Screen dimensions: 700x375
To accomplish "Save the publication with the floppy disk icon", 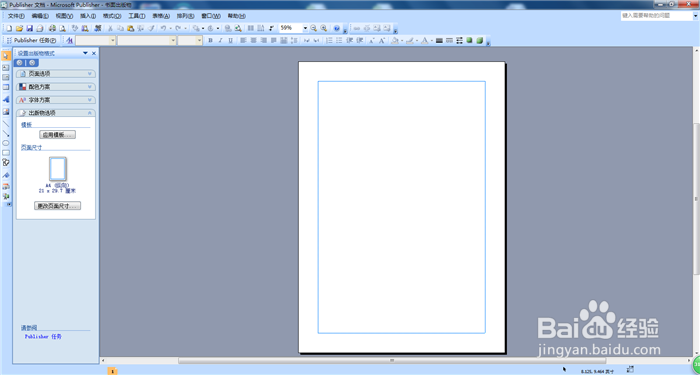I will 29,28.
